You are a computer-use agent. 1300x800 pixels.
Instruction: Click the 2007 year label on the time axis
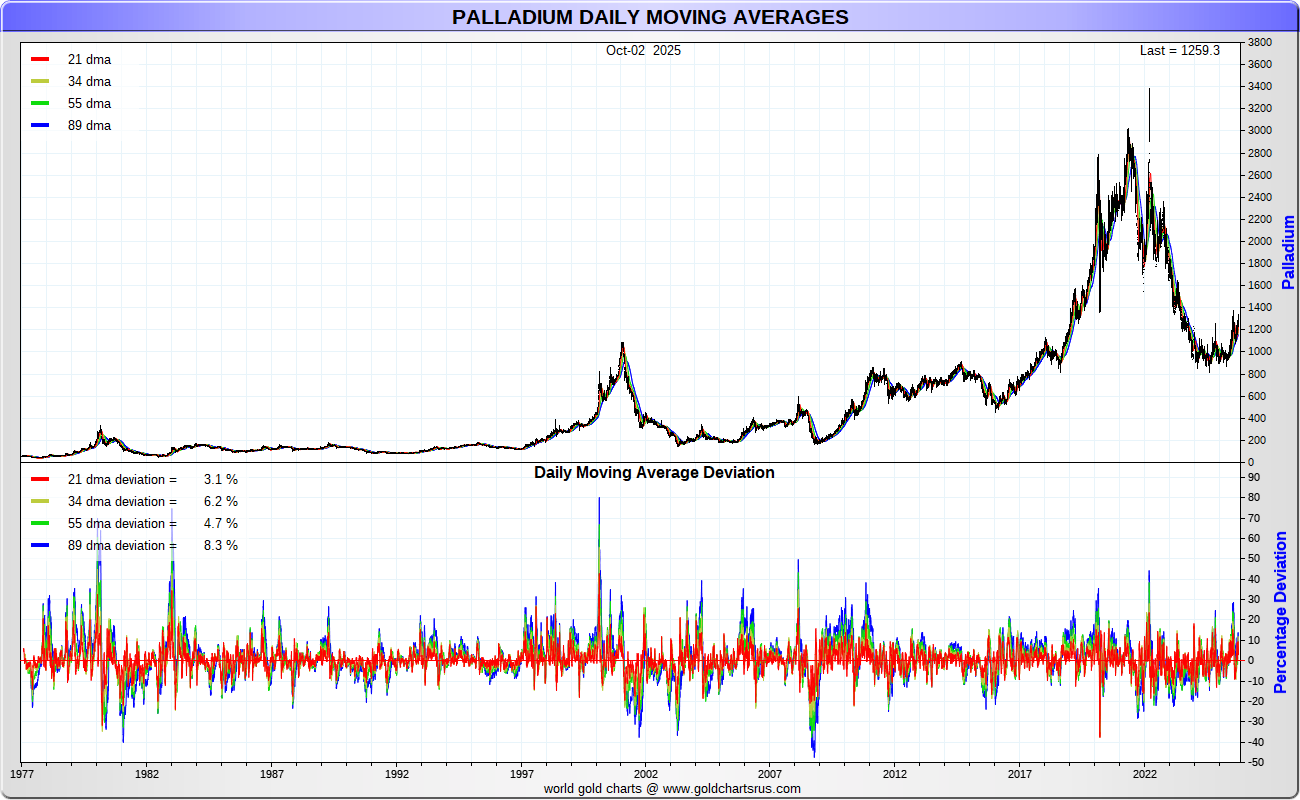pos(770,774)
